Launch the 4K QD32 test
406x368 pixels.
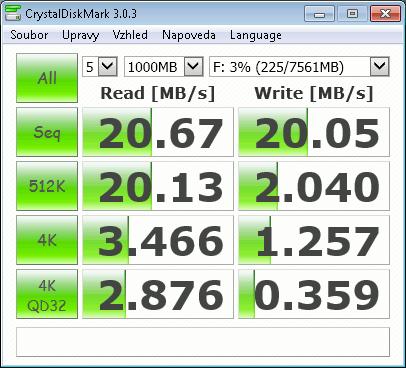coord(47,294)
